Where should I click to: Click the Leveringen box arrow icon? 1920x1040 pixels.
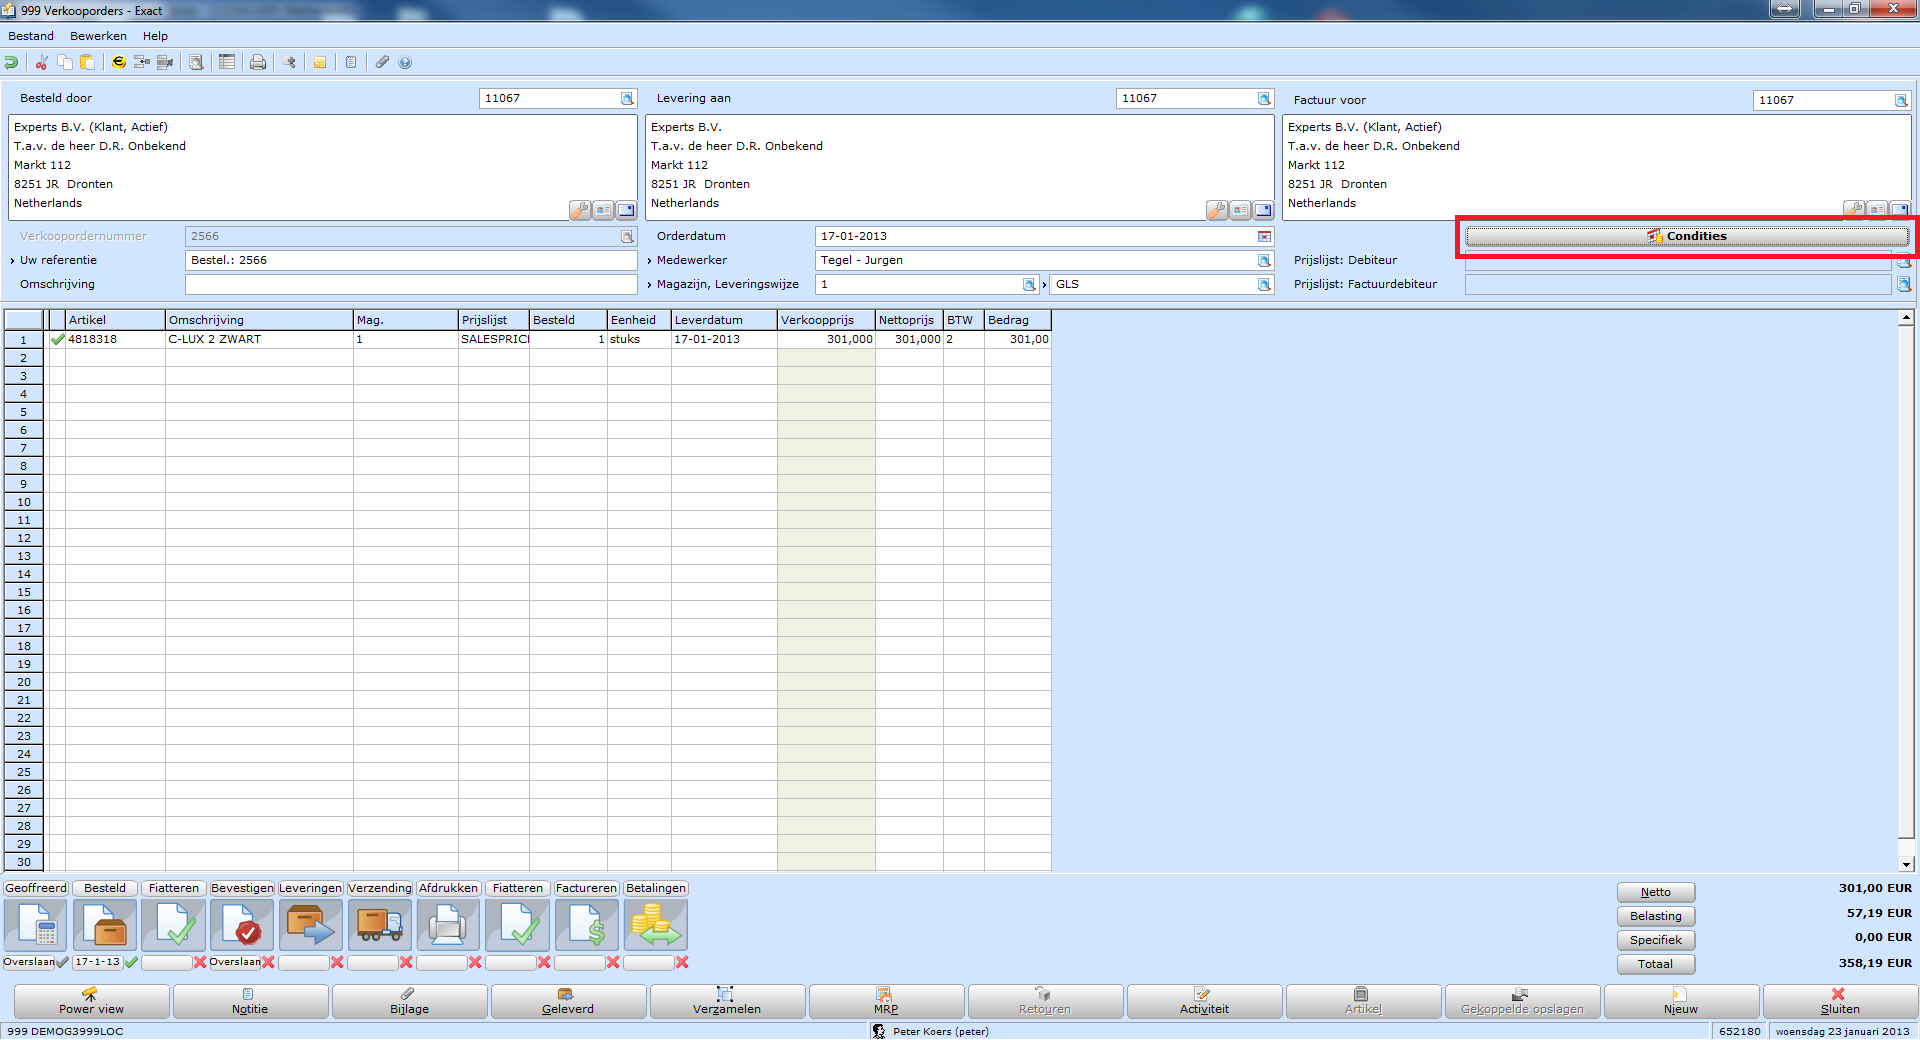point(310,925)
